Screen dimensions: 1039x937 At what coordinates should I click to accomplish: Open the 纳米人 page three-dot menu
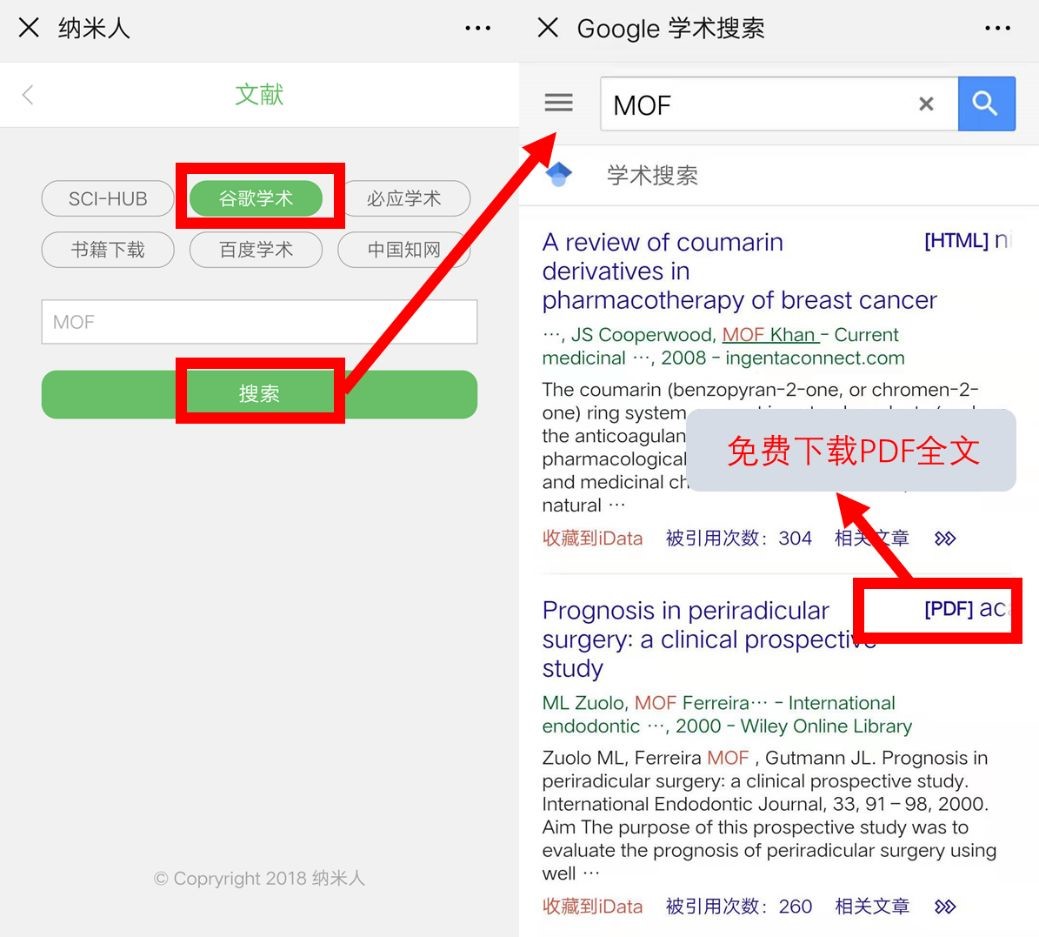point(478,28)
